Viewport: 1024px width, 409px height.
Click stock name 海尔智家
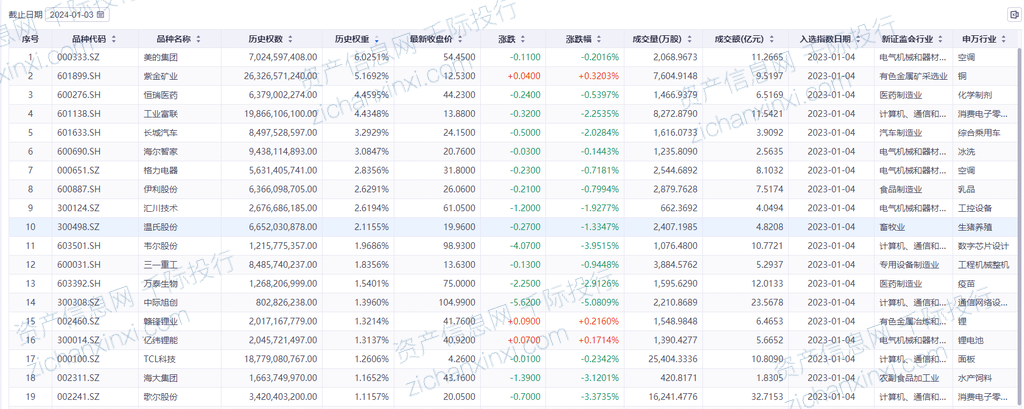161,152
